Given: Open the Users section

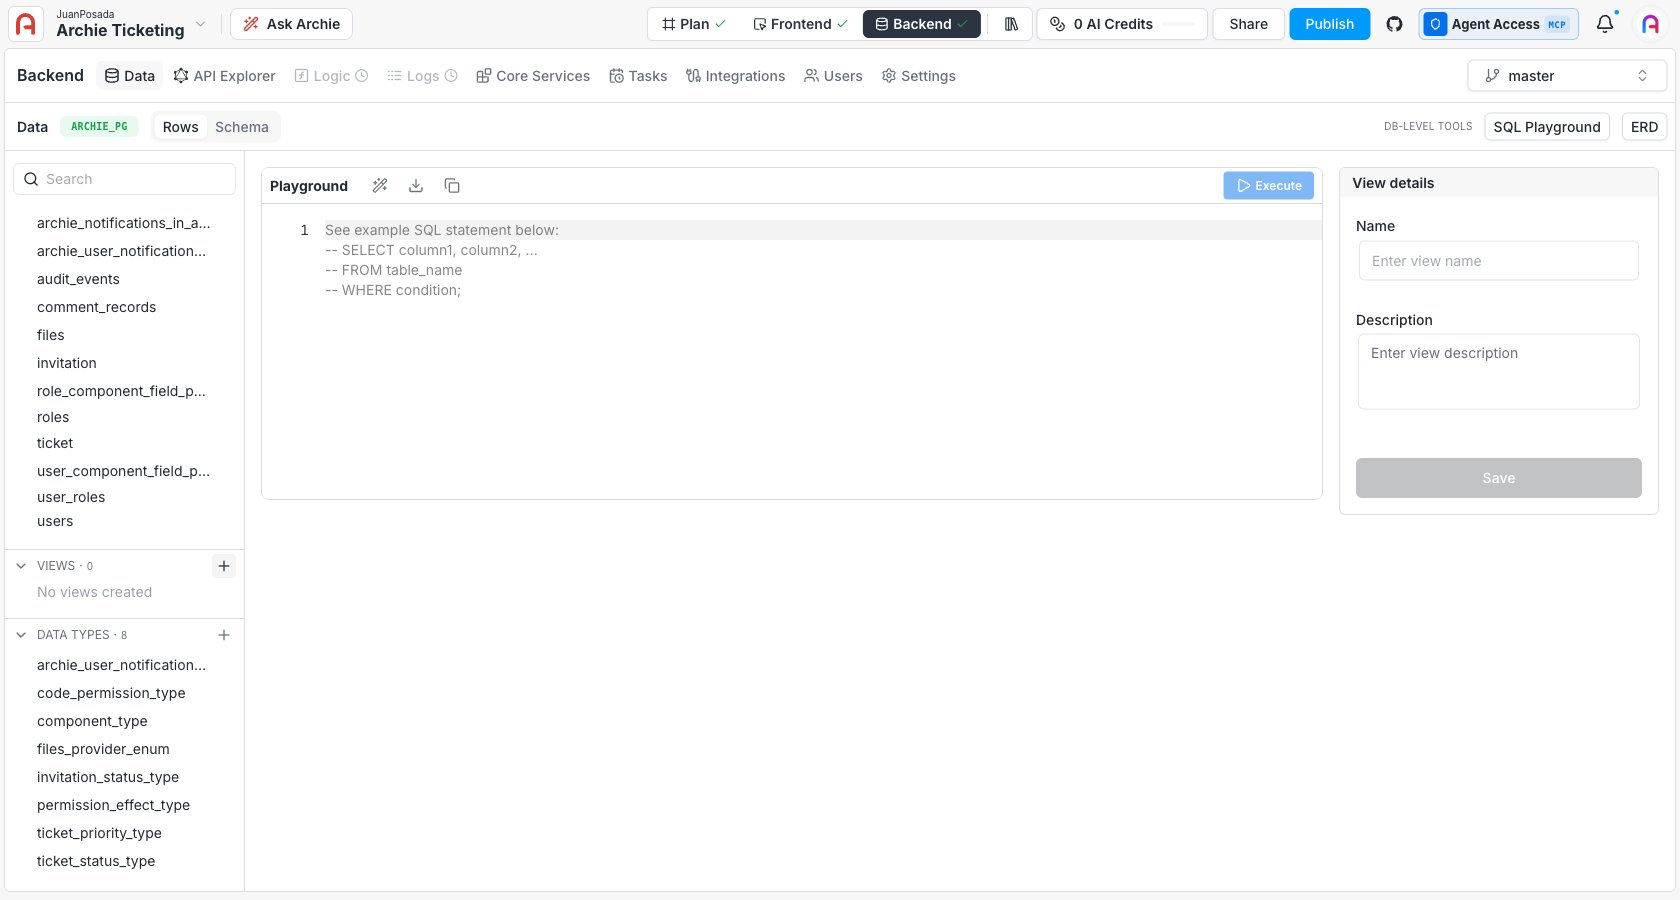Looking at the screenshot, I should (833, 76).
